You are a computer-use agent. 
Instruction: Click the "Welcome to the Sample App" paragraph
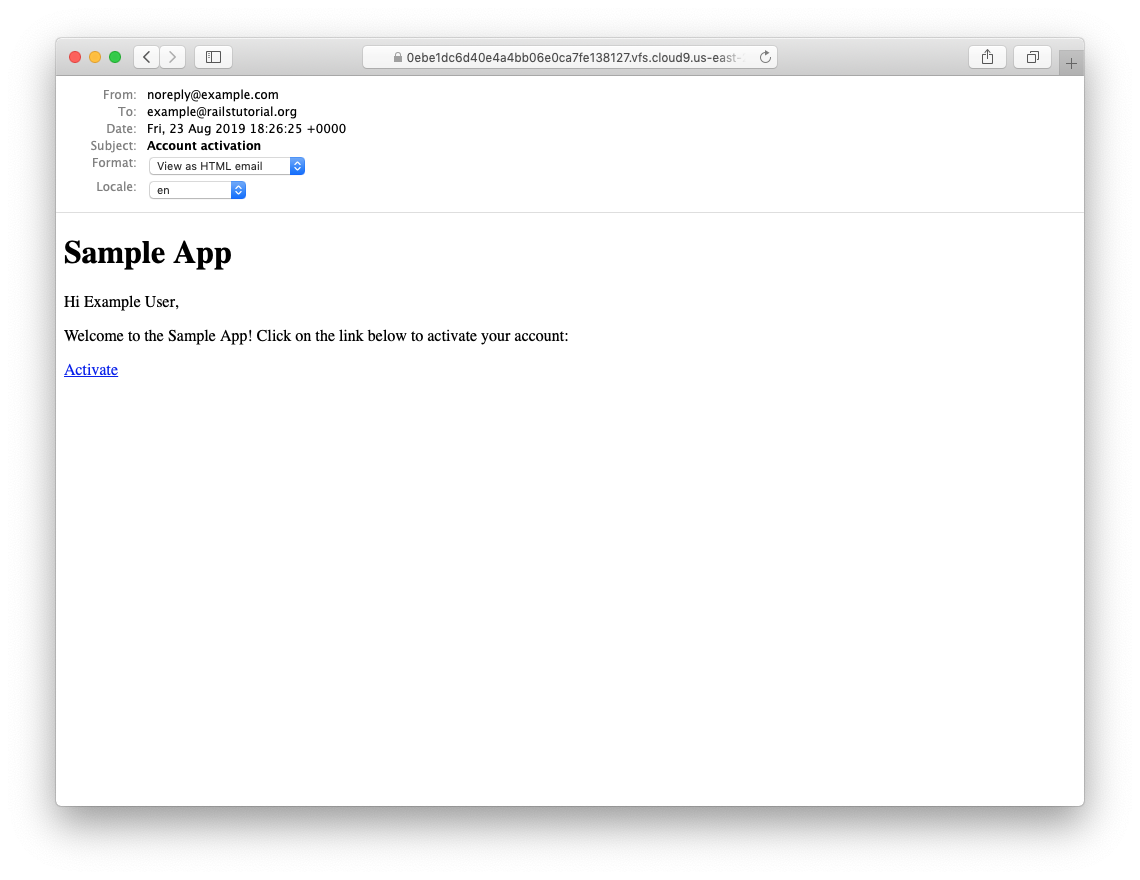(316, 336)
